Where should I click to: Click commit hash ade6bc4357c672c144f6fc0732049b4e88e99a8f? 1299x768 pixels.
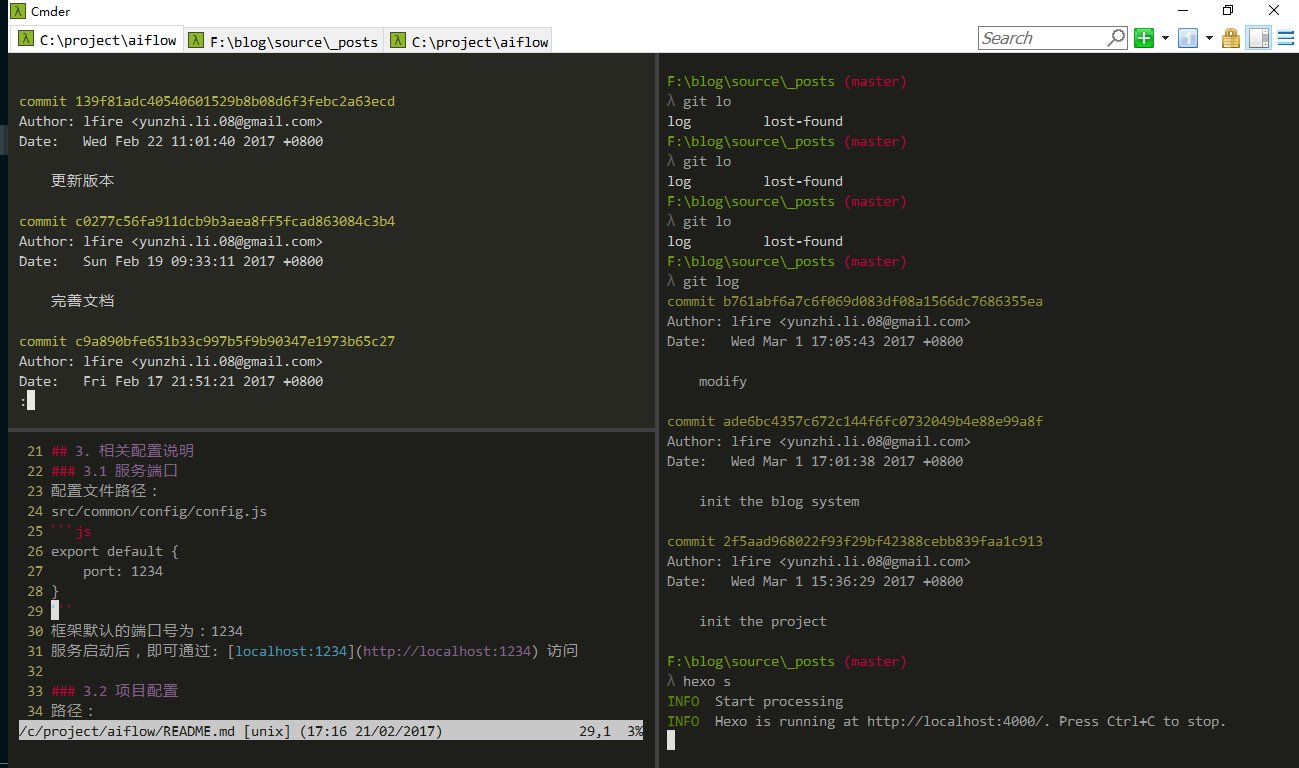click(x=883, y=421)
